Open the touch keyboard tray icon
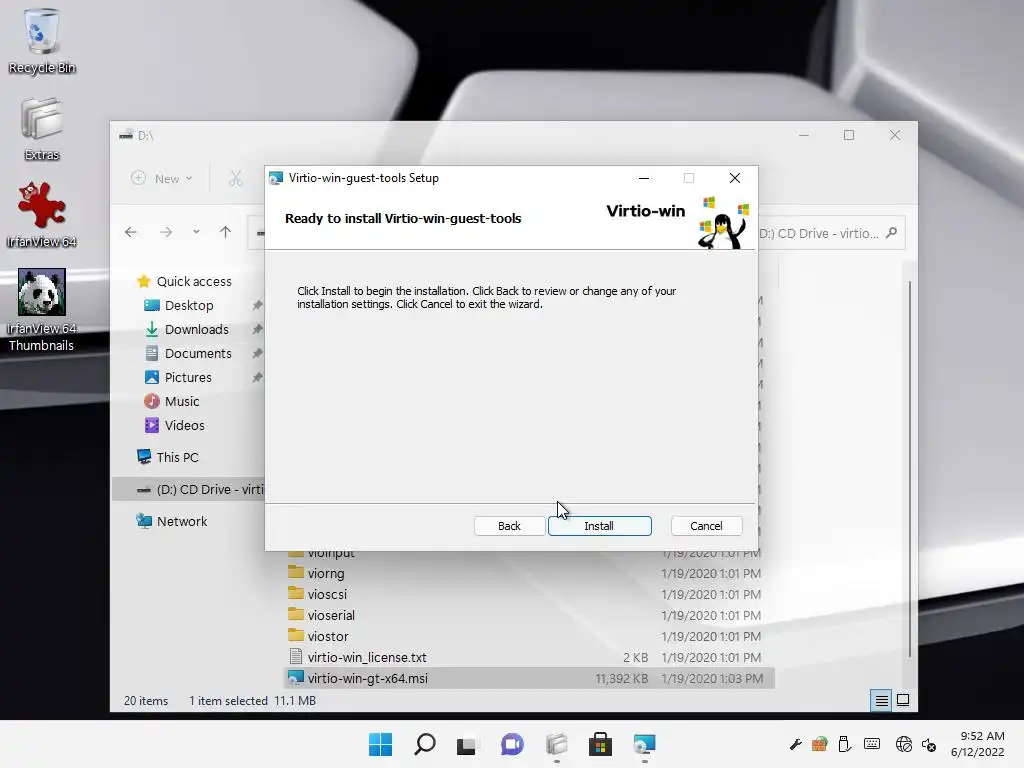Screen dimensions: 1024x768 click(x=872, y=744)
